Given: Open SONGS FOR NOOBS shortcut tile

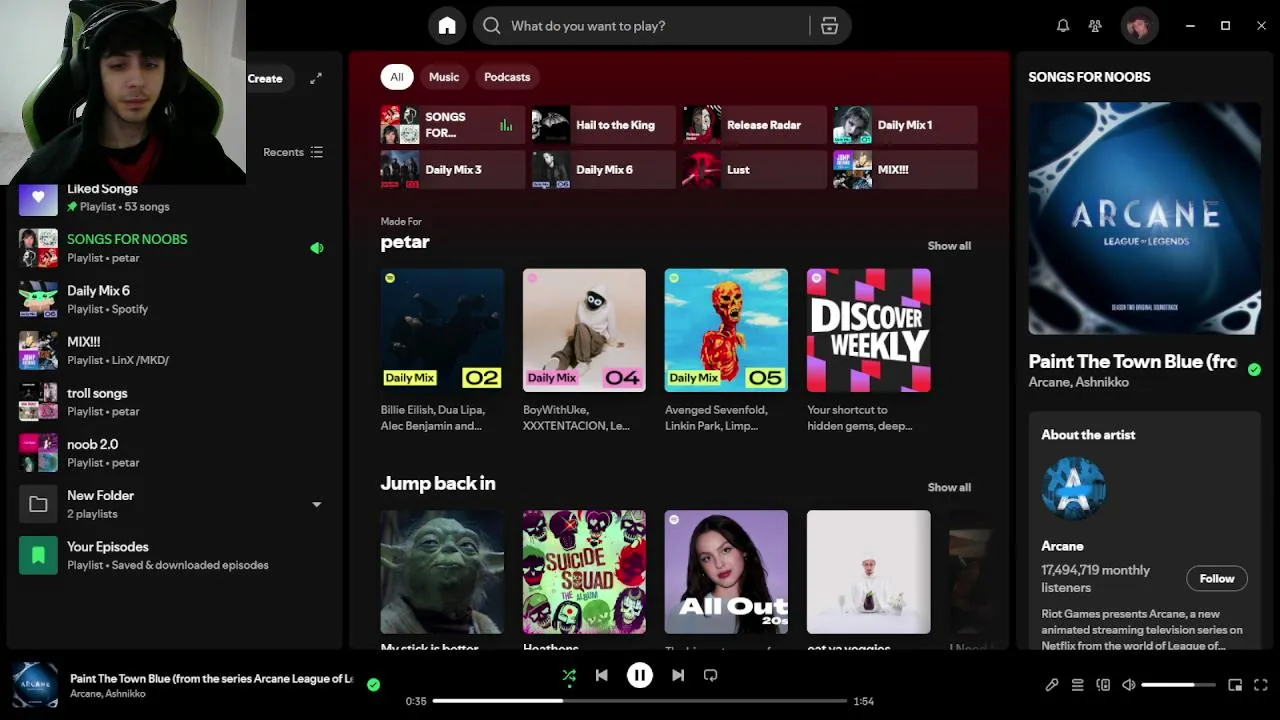Looking at the screenshot, I should (x=452, y=125).
